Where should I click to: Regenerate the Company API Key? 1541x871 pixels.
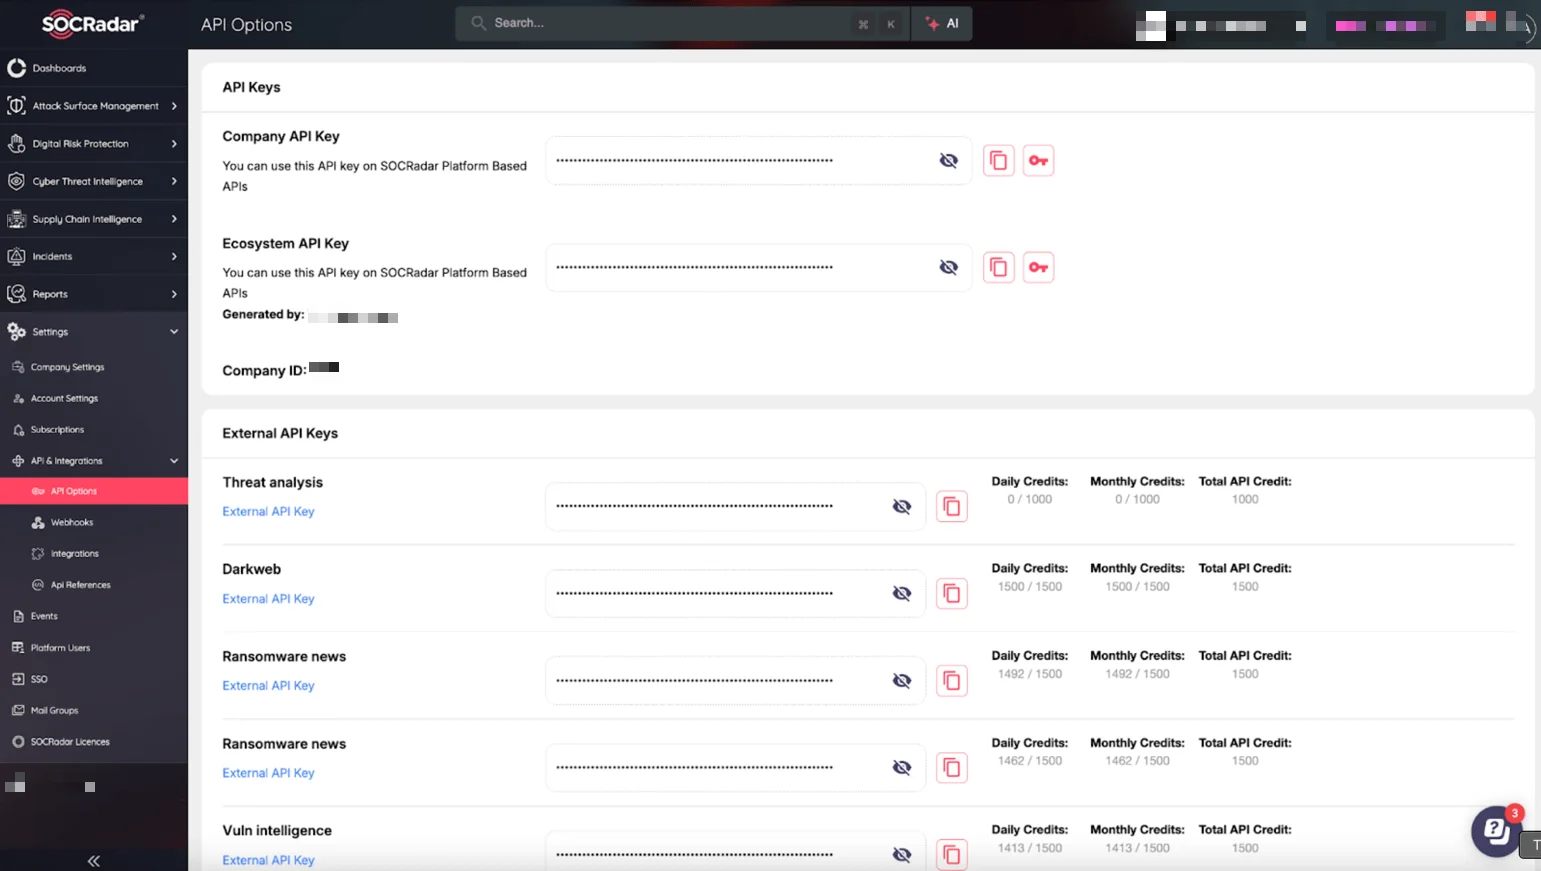pos(1038,160)
